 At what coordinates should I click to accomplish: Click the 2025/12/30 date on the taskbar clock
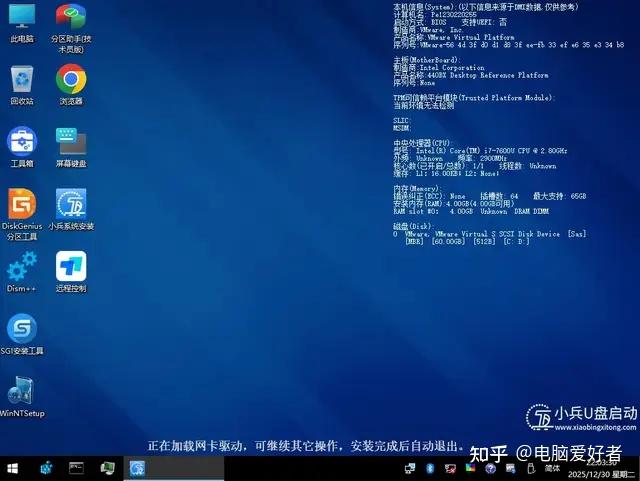click(x=589, y=474)
